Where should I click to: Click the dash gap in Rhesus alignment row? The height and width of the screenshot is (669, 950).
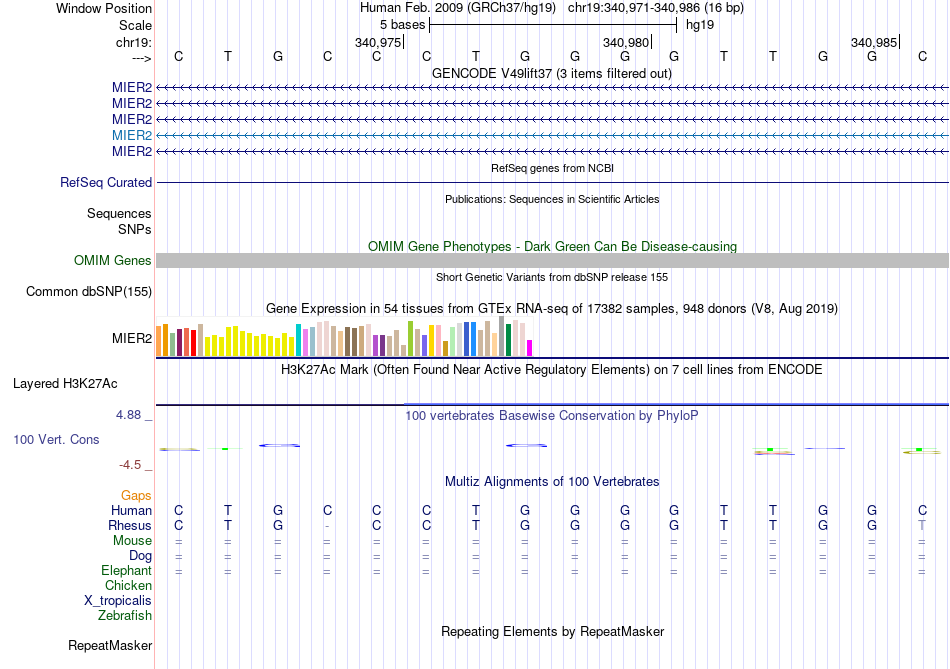pos(327,526)
